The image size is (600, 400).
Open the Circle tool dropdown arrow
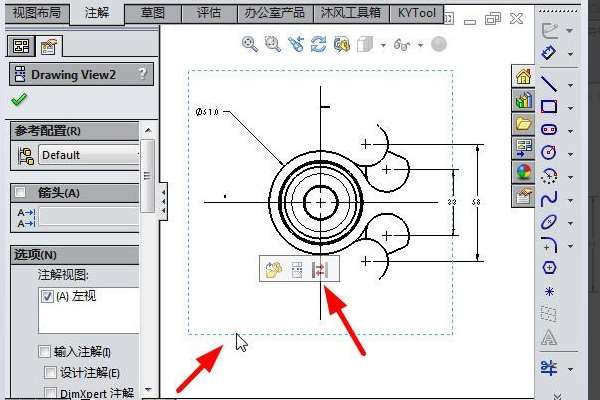coord(570,154)
